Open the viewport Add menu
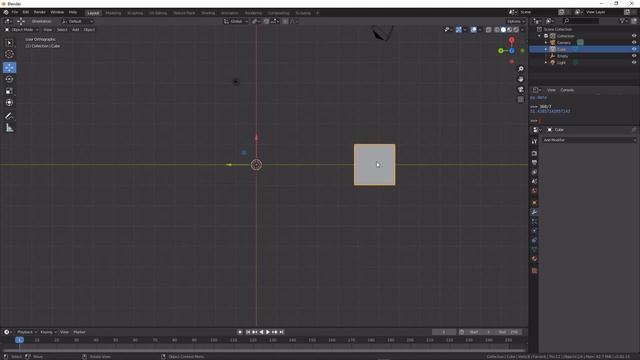The image size is (640, 360). tap(76, 30)
